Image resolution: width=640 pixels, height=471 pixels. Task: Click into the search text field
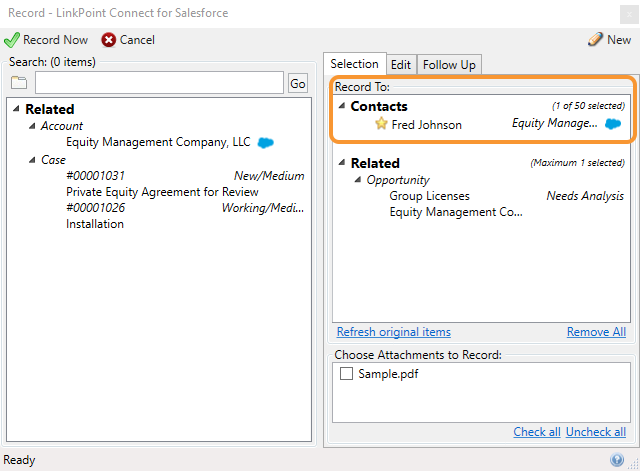[x=159, y=83]
